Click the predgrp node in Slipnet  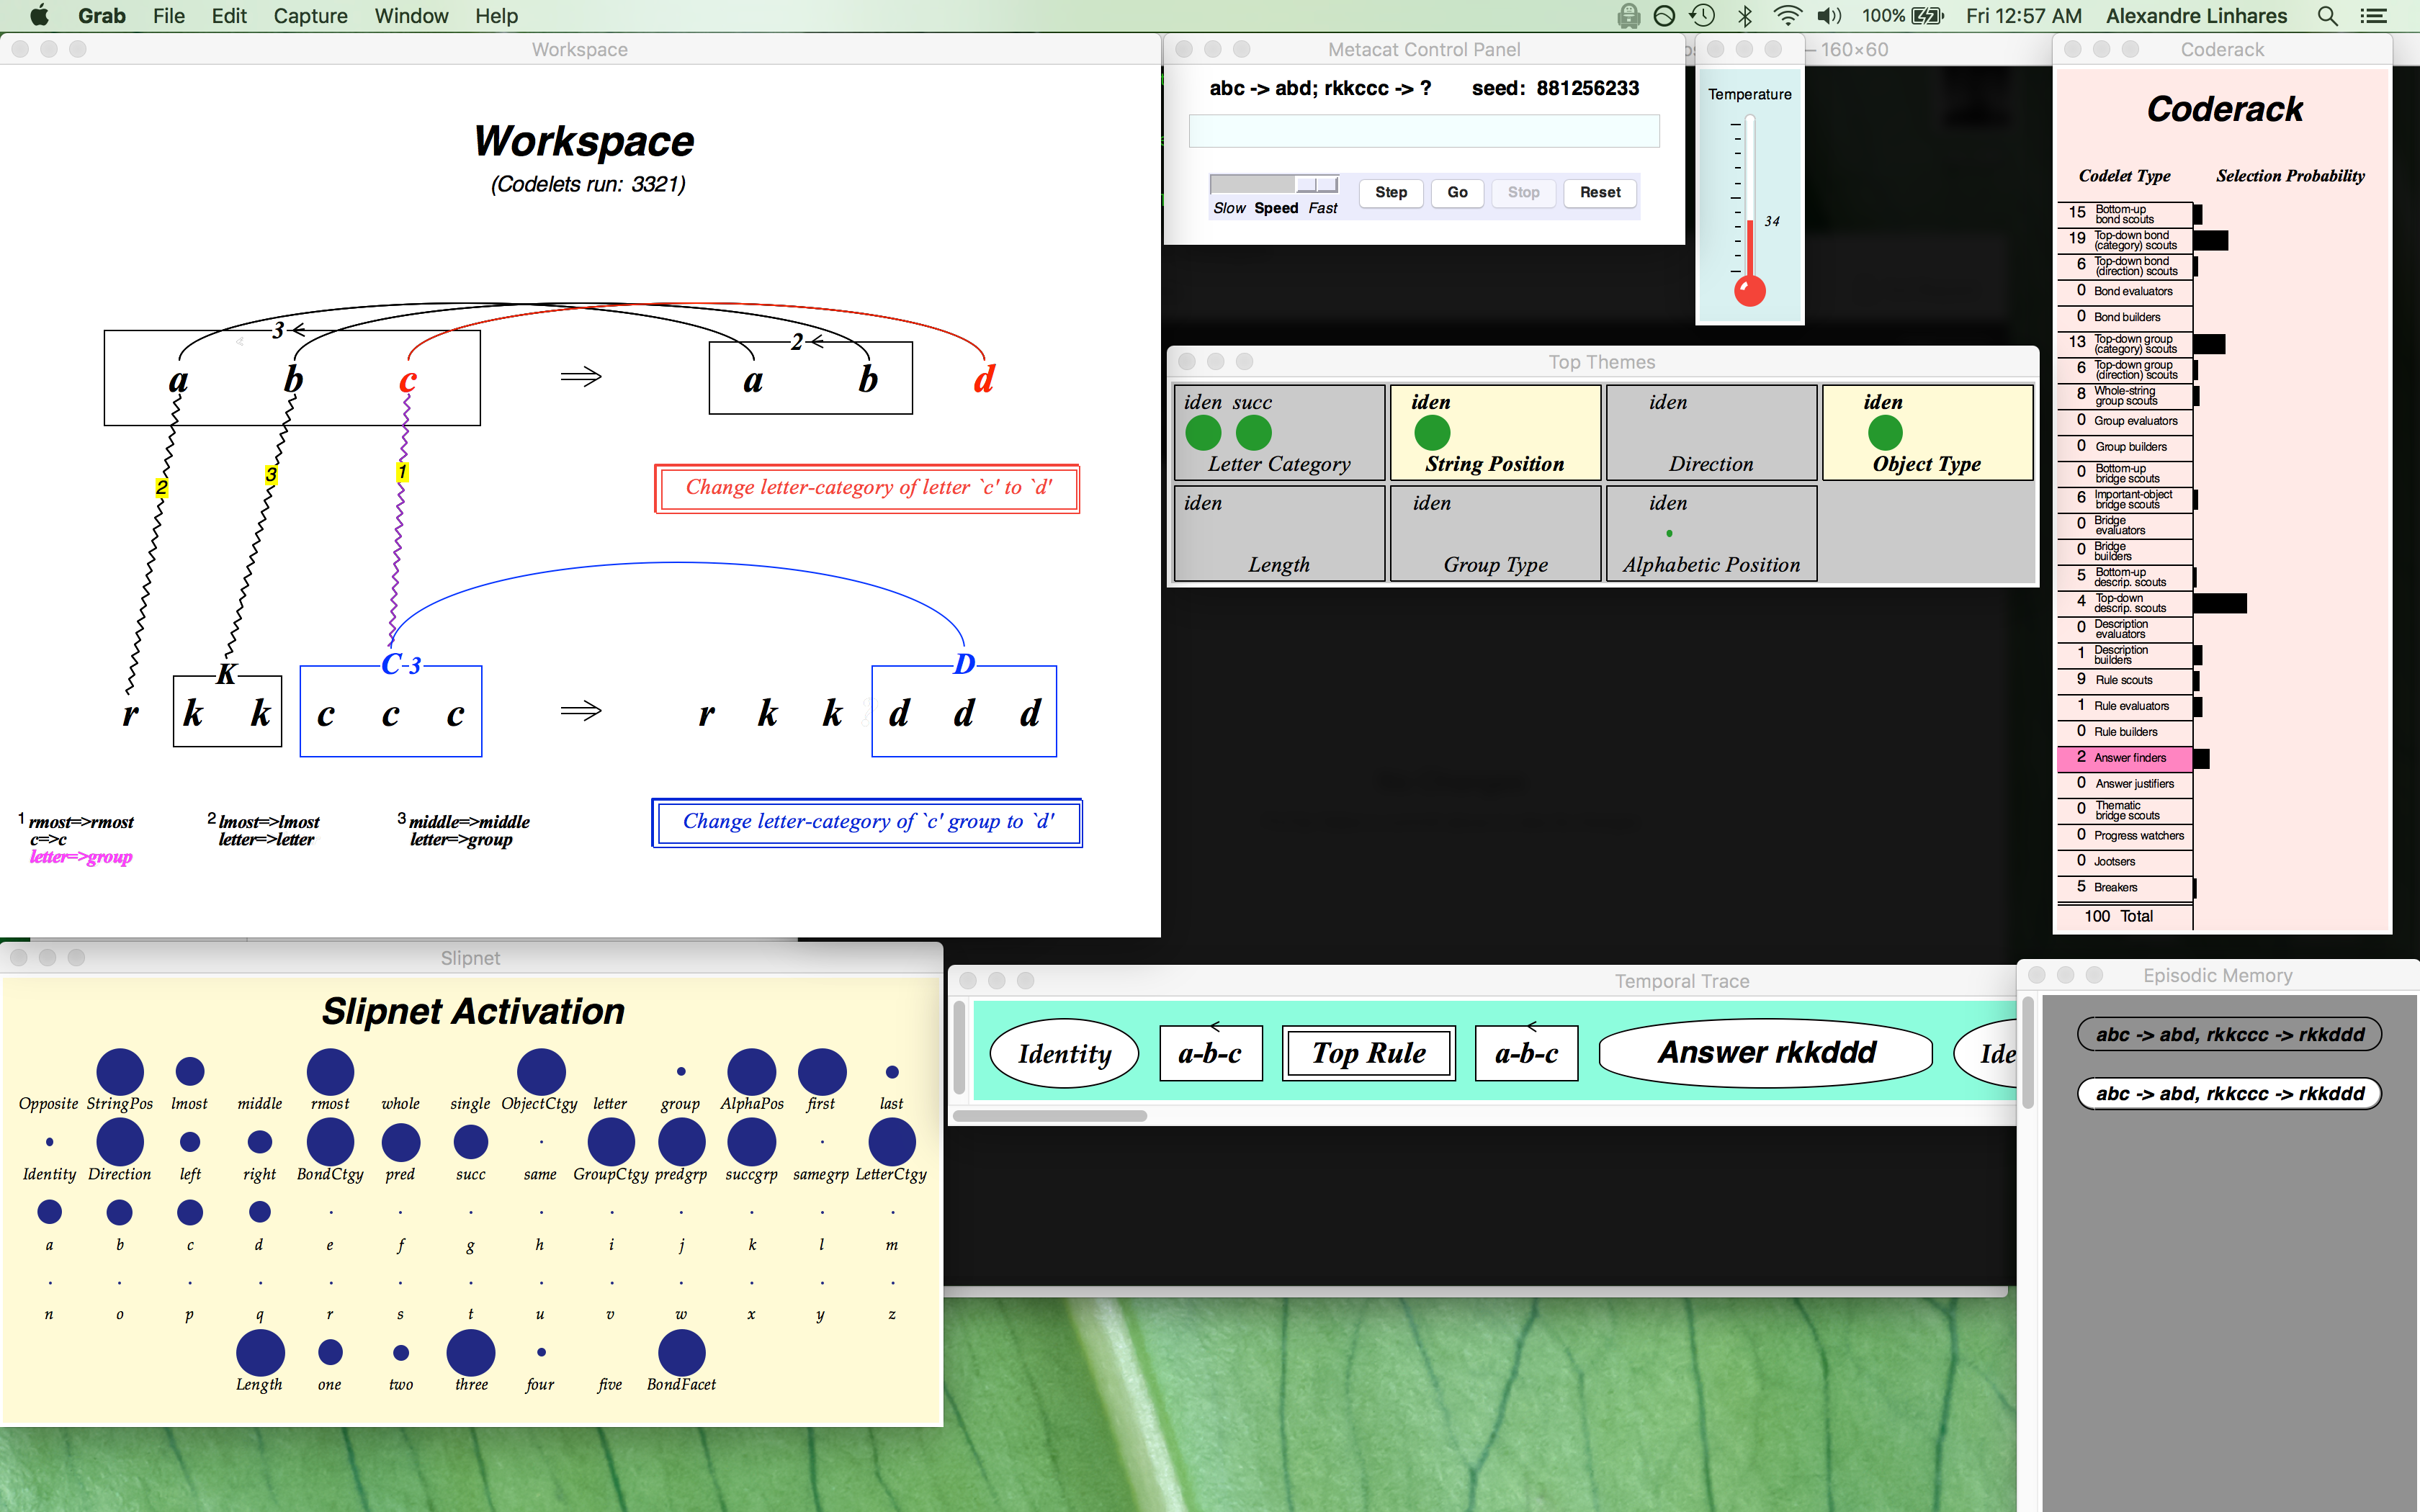click(681, 1142)
